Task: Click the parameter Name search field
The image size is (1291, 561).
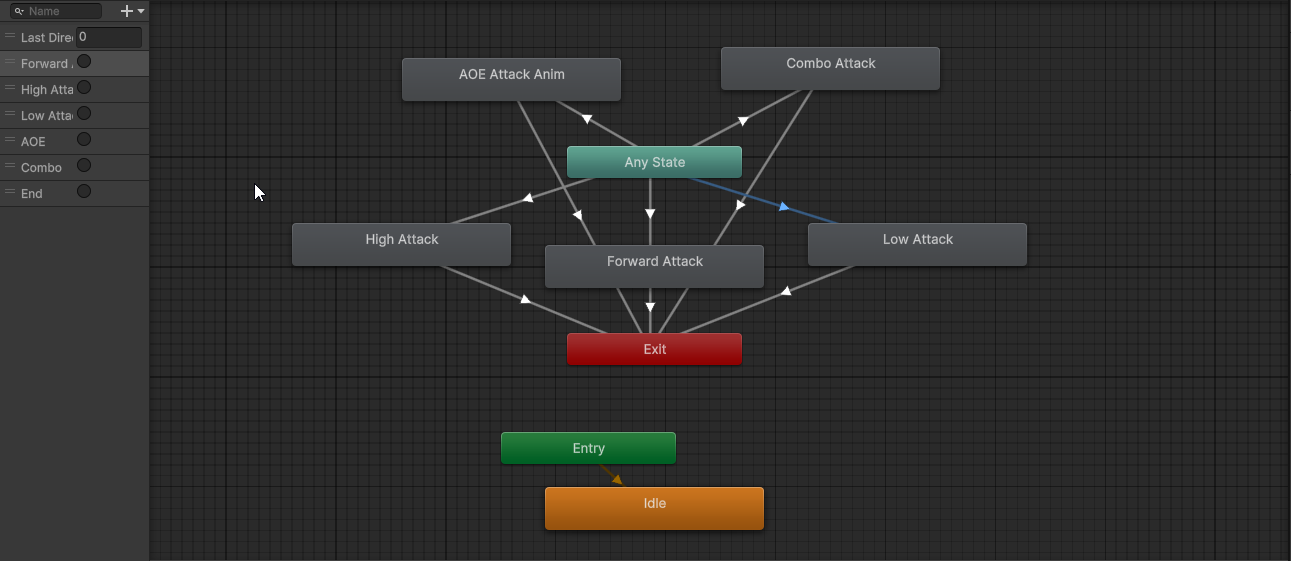Action: pos(56,11)
